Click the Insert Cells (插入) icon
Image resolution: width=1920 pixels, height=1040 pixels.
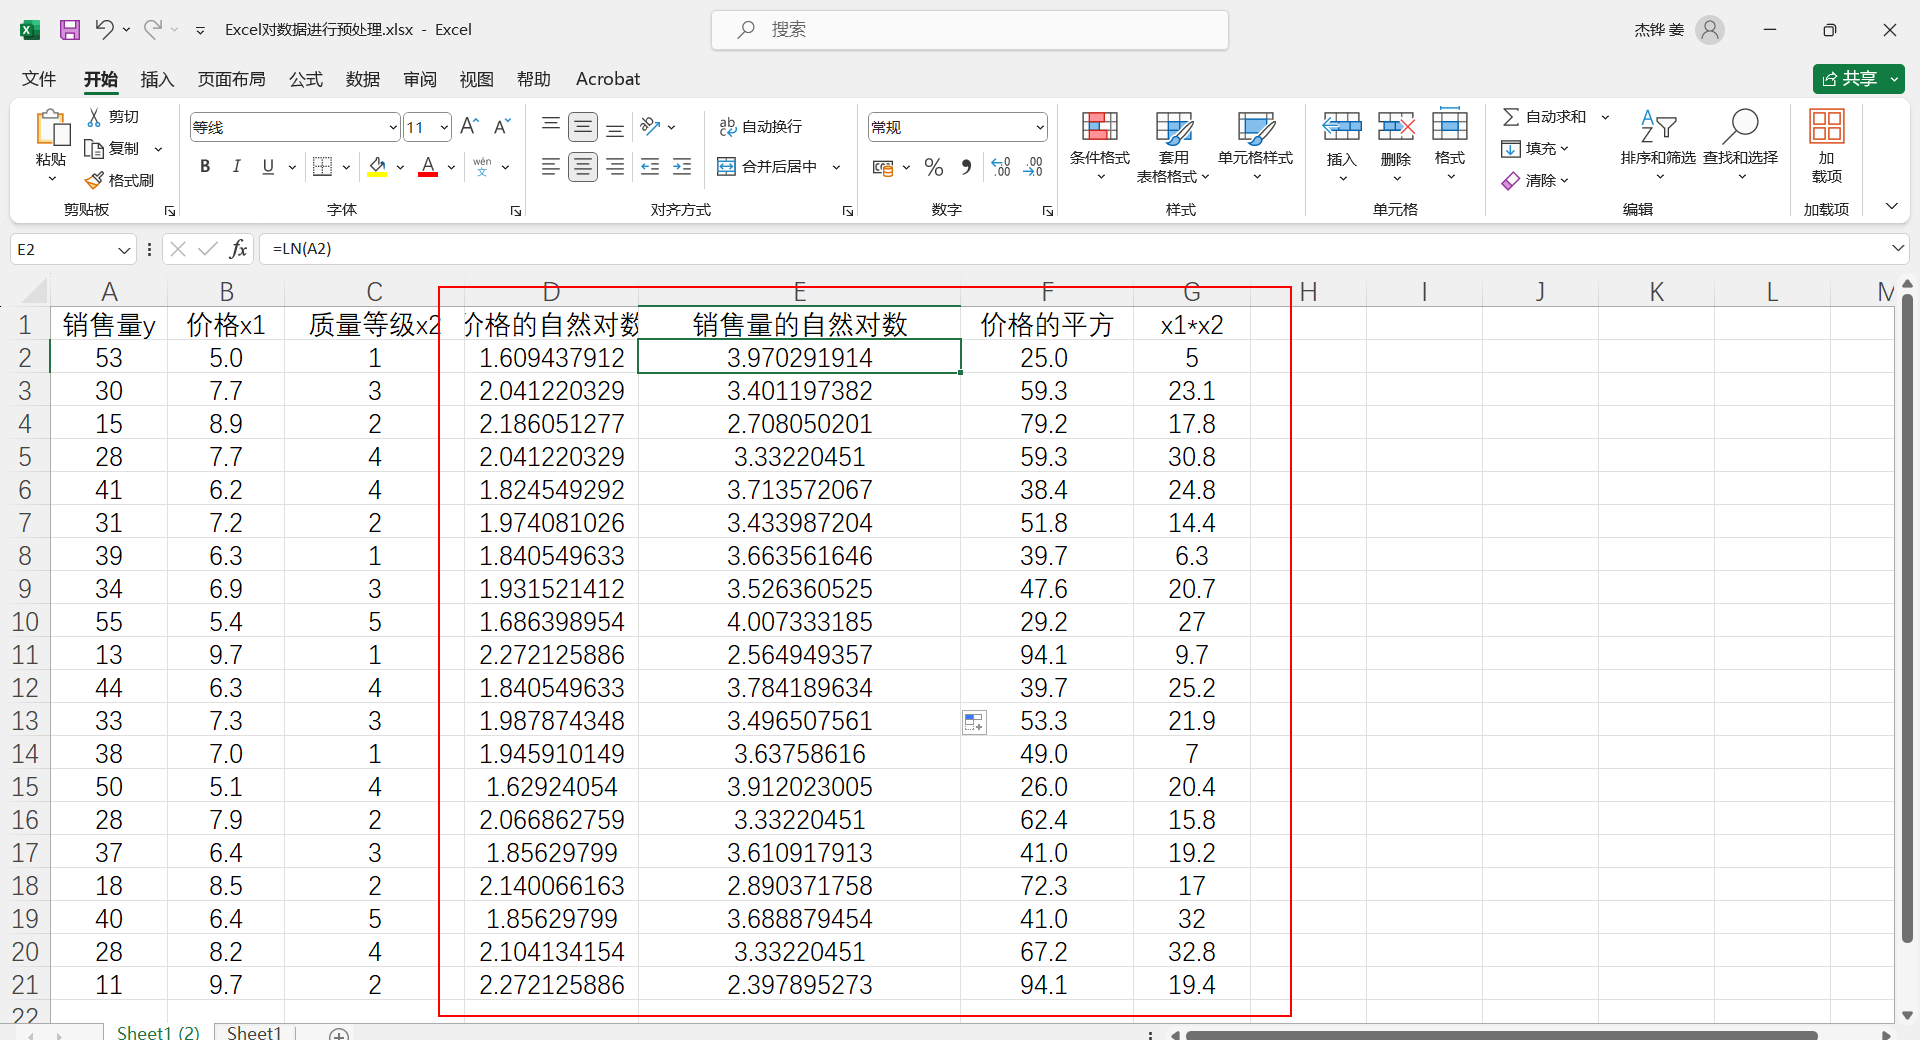(1342, 127)
